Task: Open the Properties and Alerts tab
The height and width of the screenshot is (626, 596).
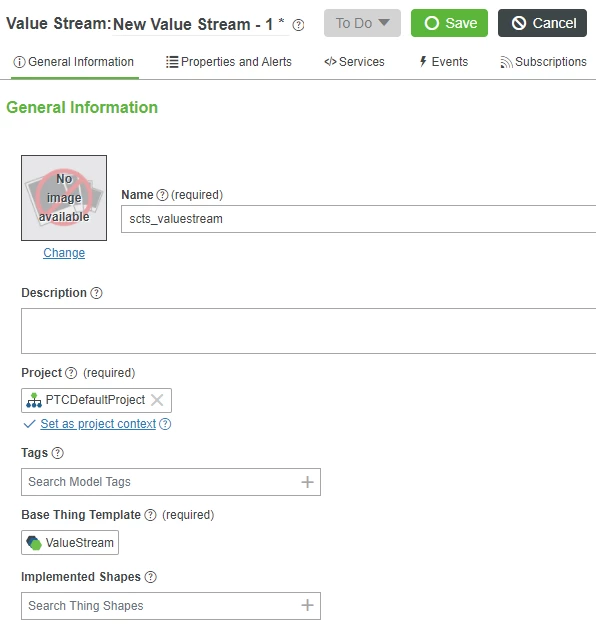Action: tap(229, 62)
